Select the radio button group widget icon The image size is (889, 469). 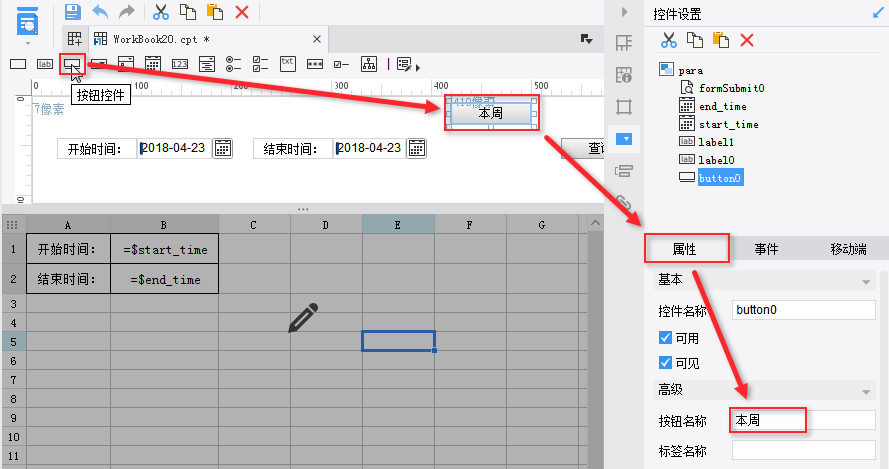point(233,64)
